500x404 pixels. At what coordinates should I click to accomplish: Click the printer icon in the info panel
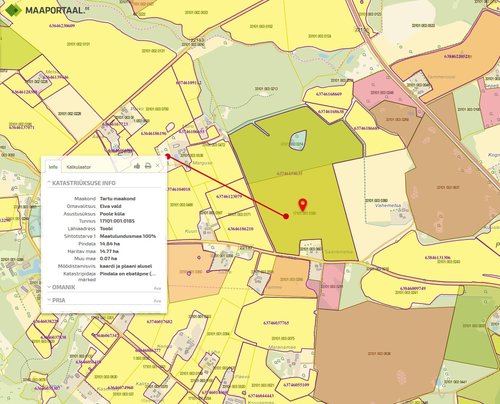148,166
